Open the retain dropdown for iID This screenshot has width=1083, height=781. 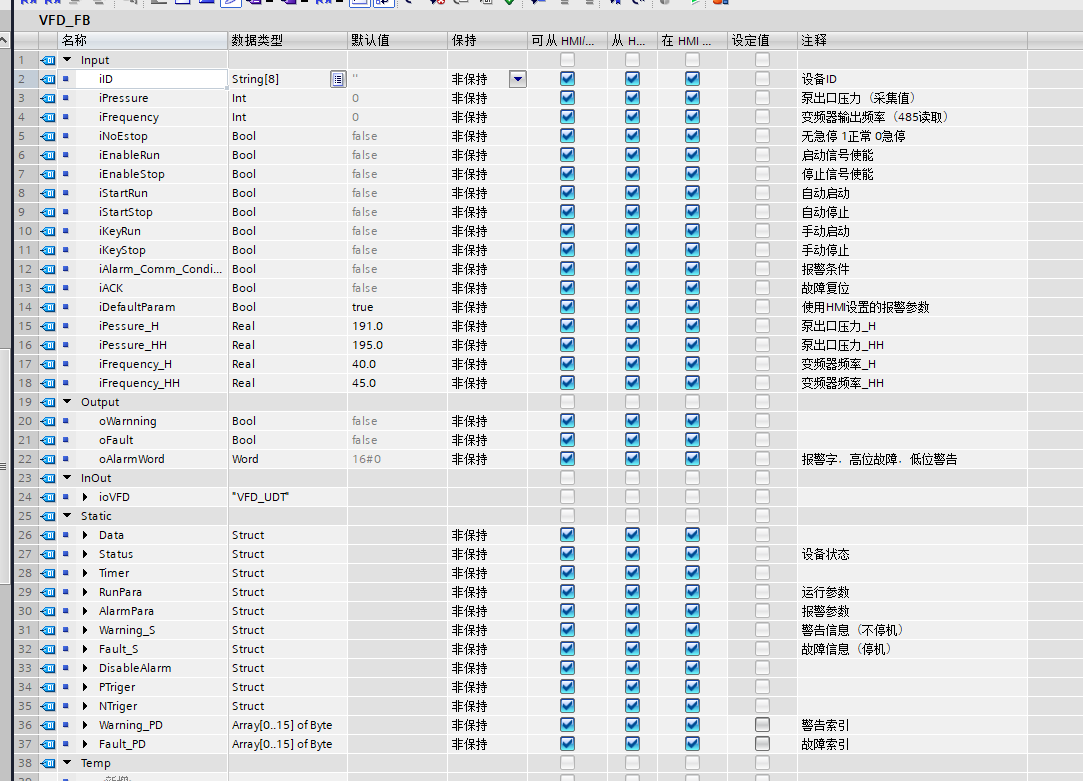click(x=517, y=79)
